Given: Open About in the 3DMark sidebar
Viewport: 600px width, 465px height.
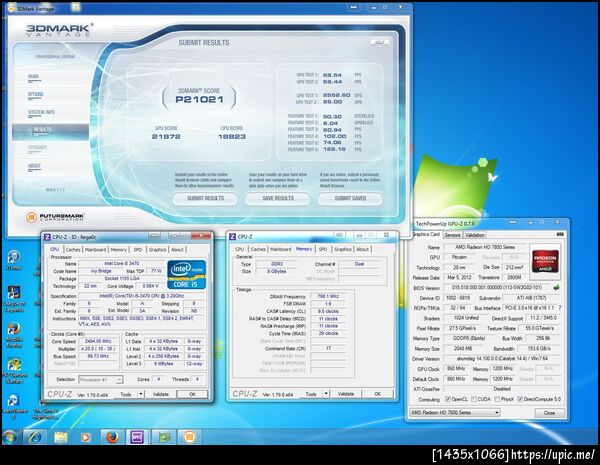Looking at the screenshot, I should coord(34,166).
